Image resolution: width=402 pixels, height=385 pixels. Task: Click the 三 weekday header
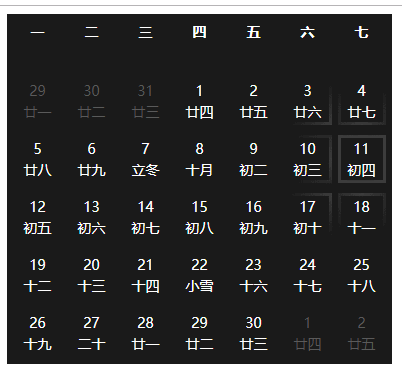pyautogui.click(x=145, y=33)
